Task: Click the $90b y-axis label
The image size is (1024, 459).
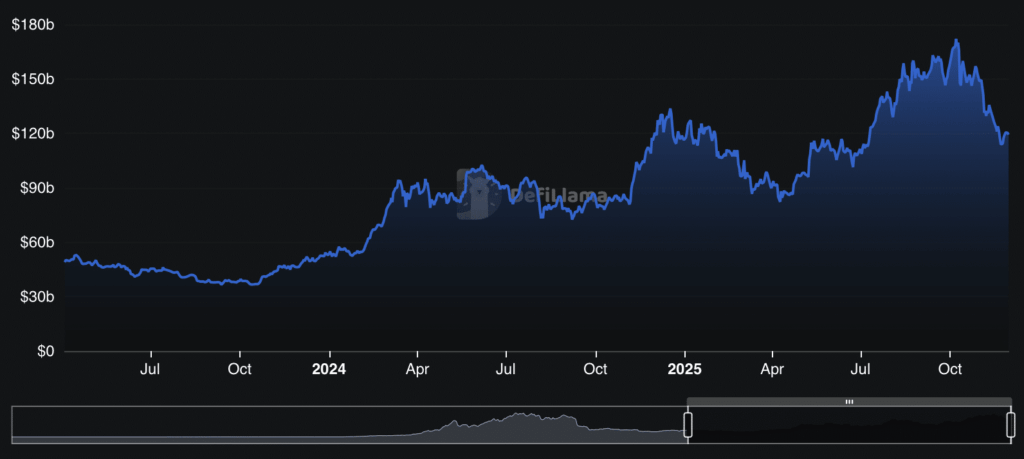Action: (36, 188)
